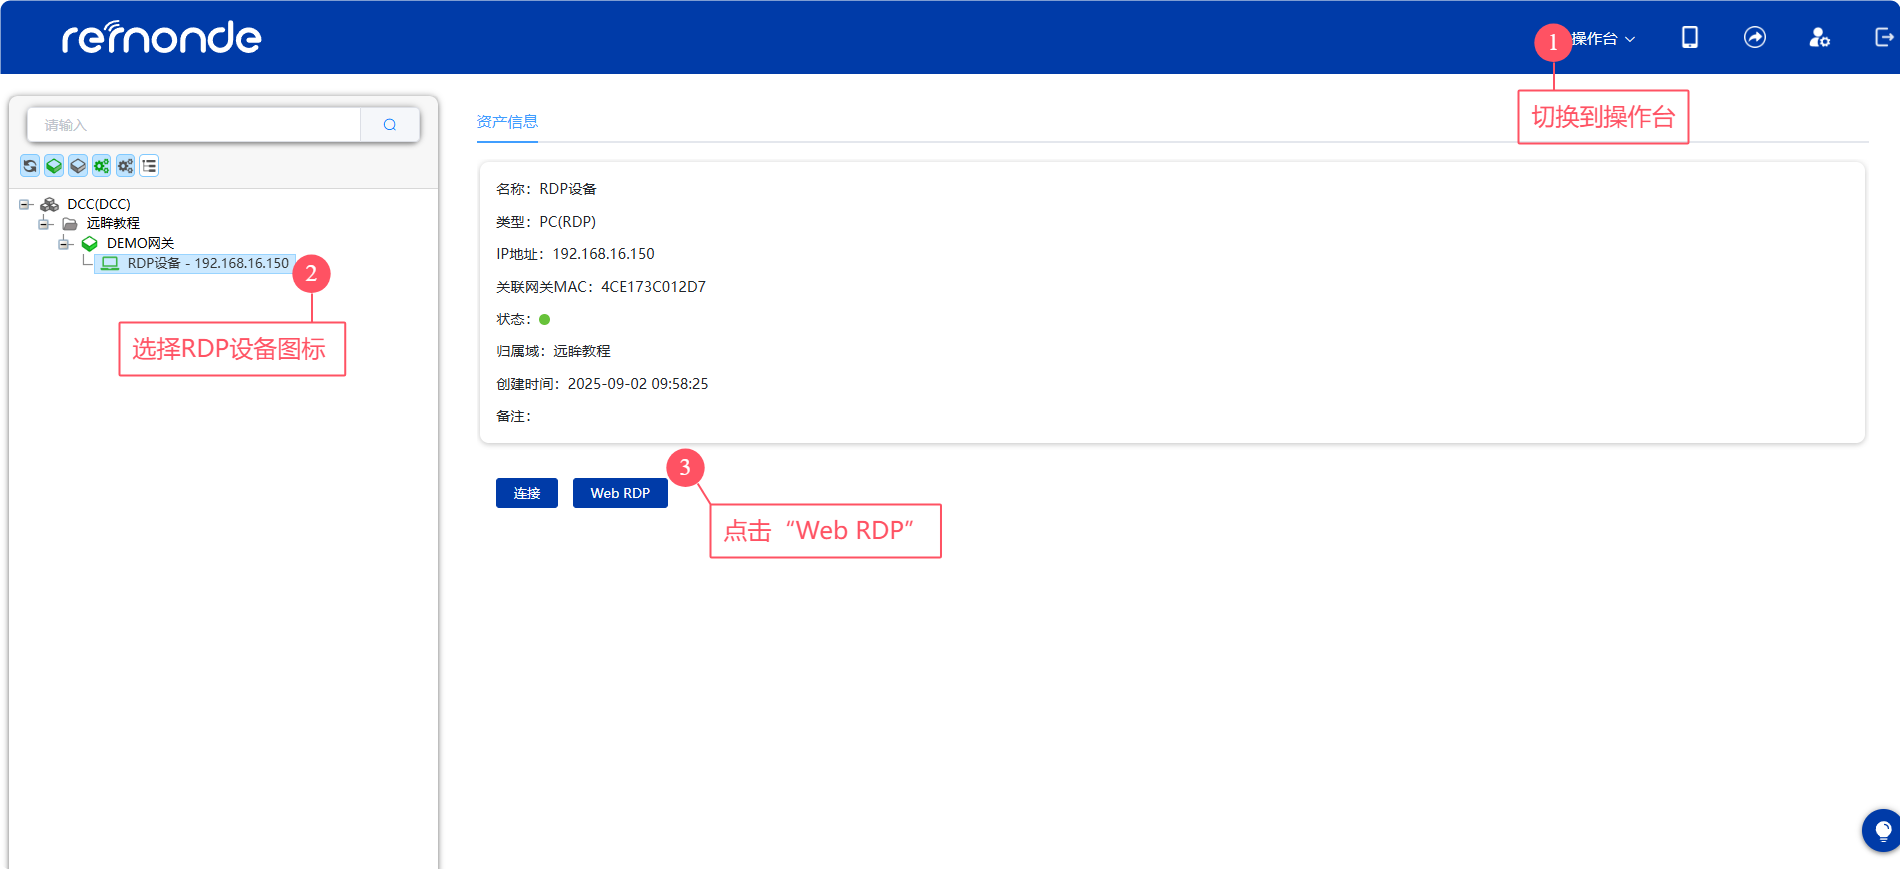Collapse the 远眸教程 folder node
Screen dimensions: 1900x869
(x=44, y=224)
